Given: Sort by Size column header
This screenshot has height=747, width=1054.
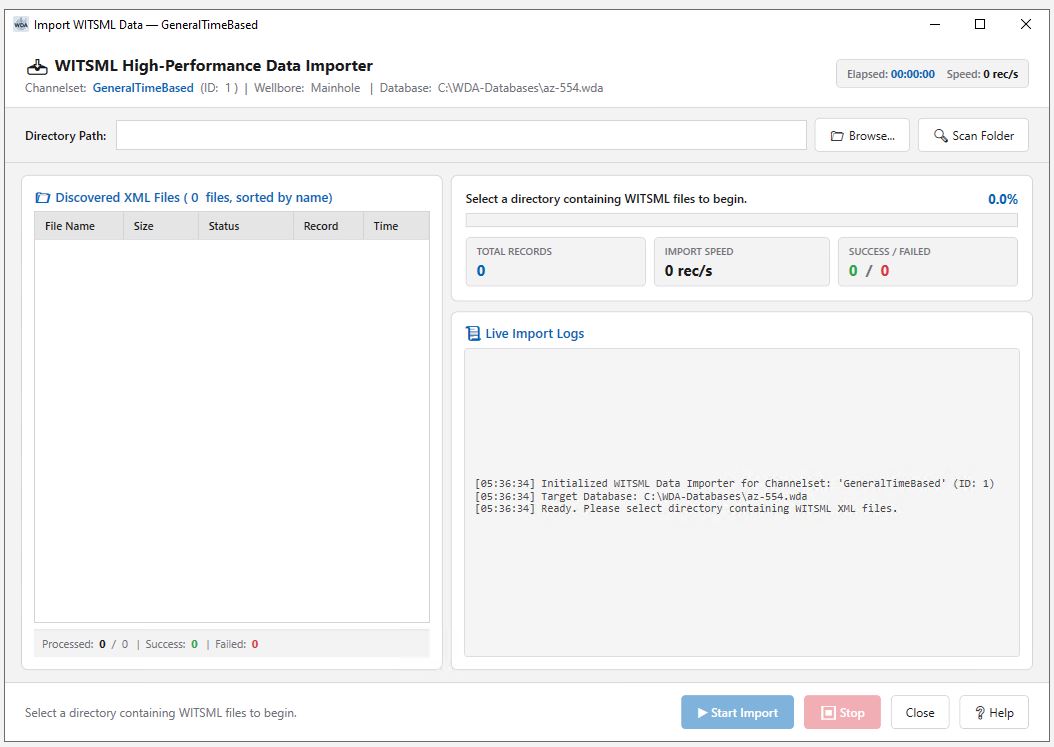Looking at the screenshot, I should [x=161, y=226].
